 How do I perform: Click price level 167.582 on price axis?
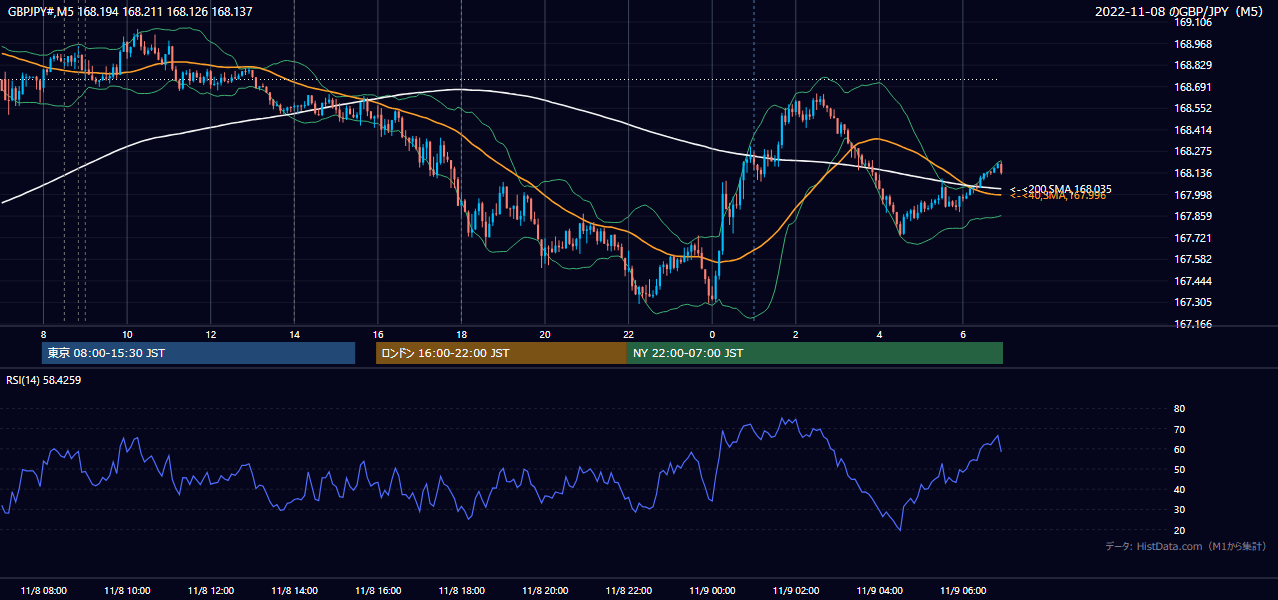click(x=1193, y=259)
